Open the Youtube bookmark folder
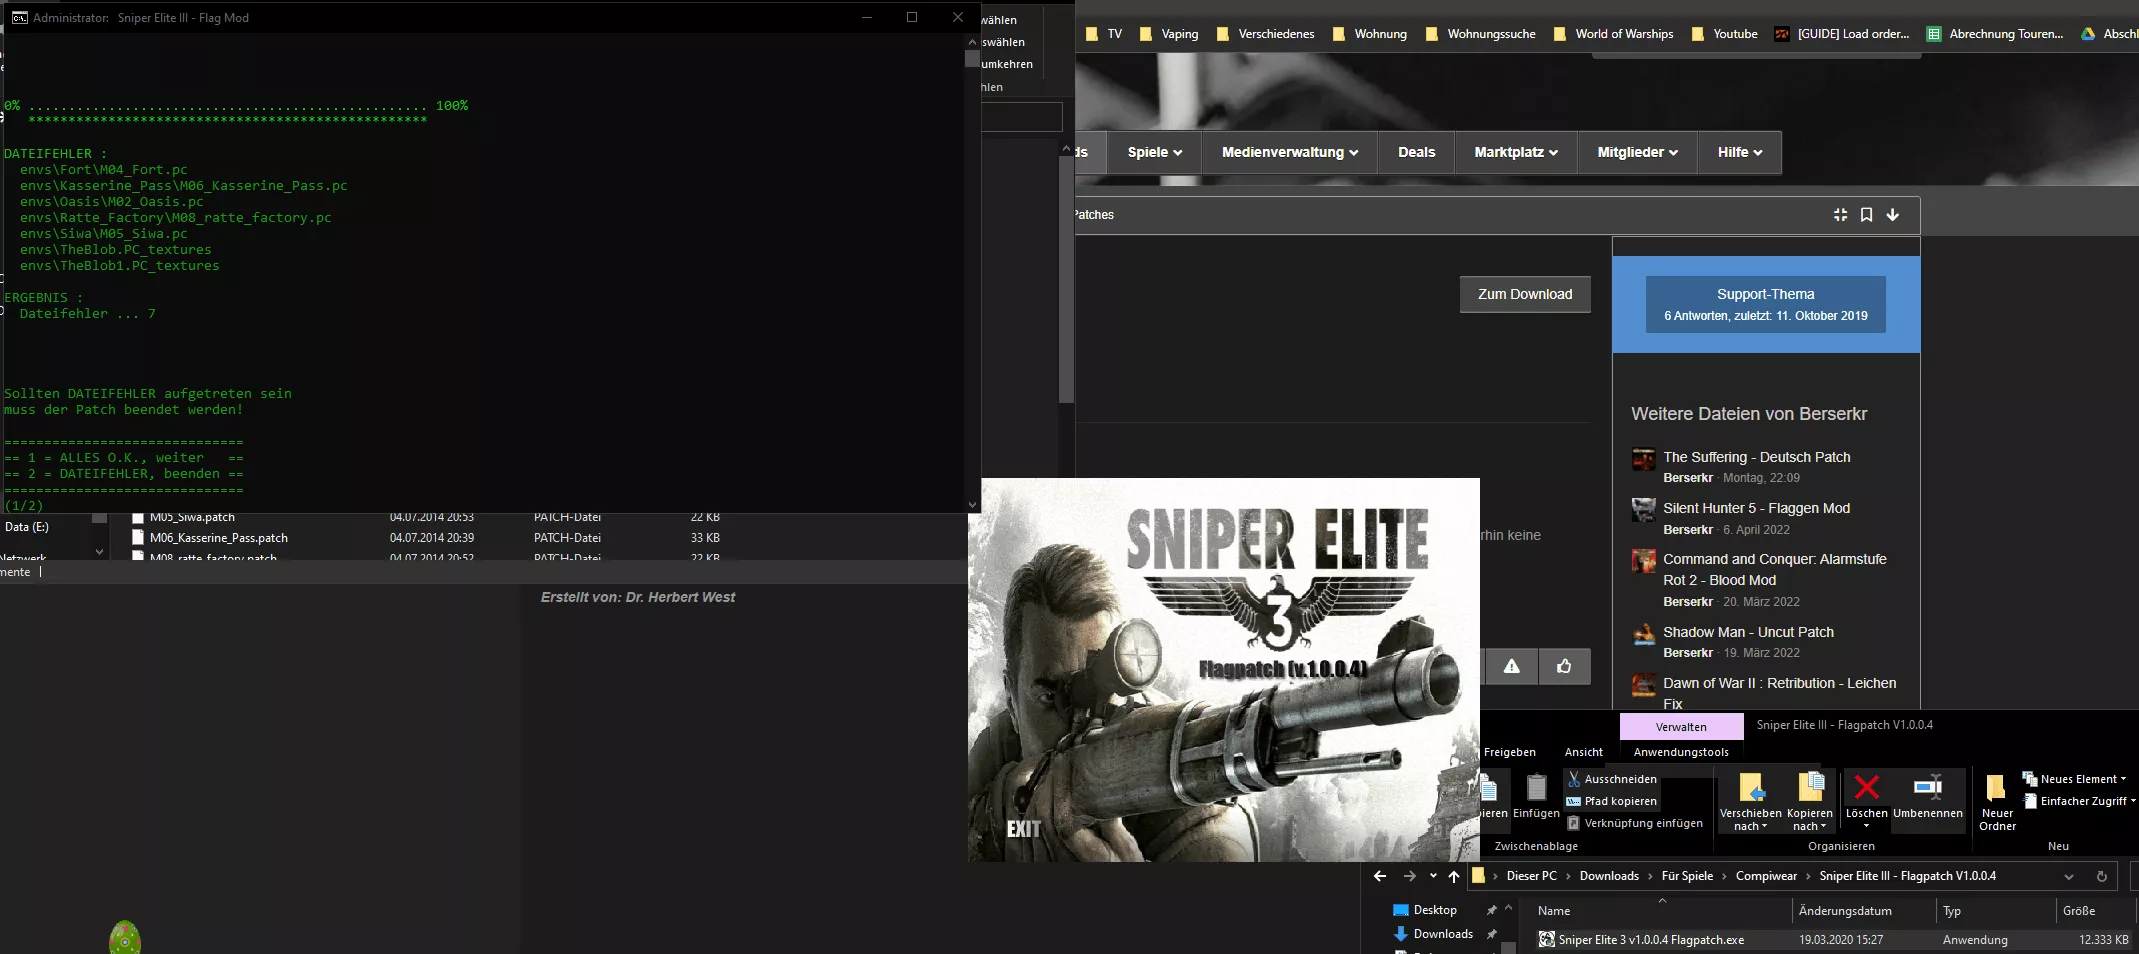This screenshot has height=954, width=2139. [x=1724, y=34]
